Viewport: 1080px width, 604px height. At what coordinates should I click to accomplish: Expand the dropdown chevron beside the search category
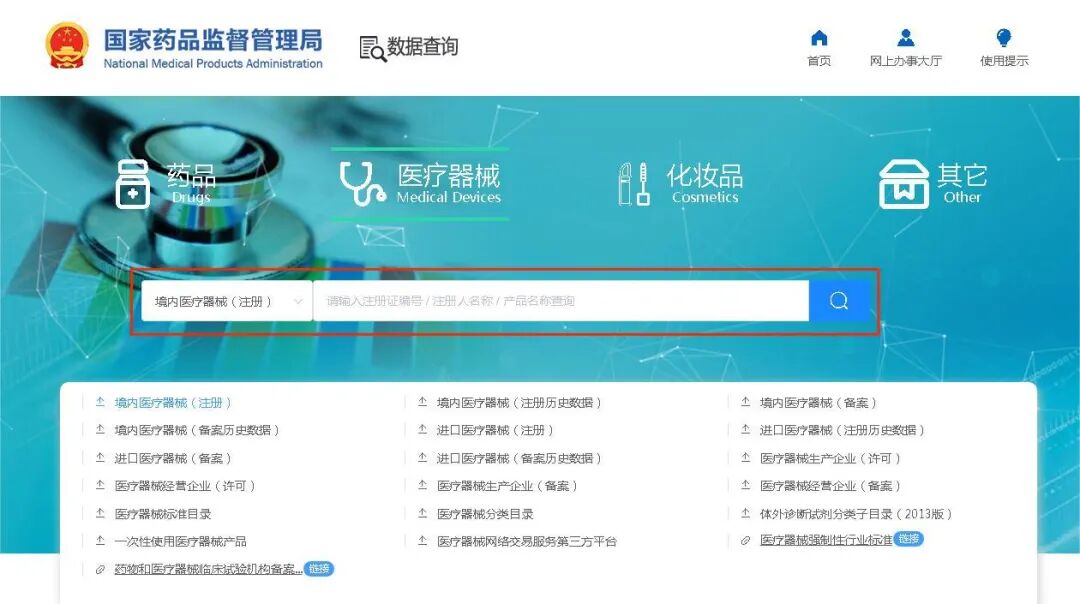(x=297, y=300)
